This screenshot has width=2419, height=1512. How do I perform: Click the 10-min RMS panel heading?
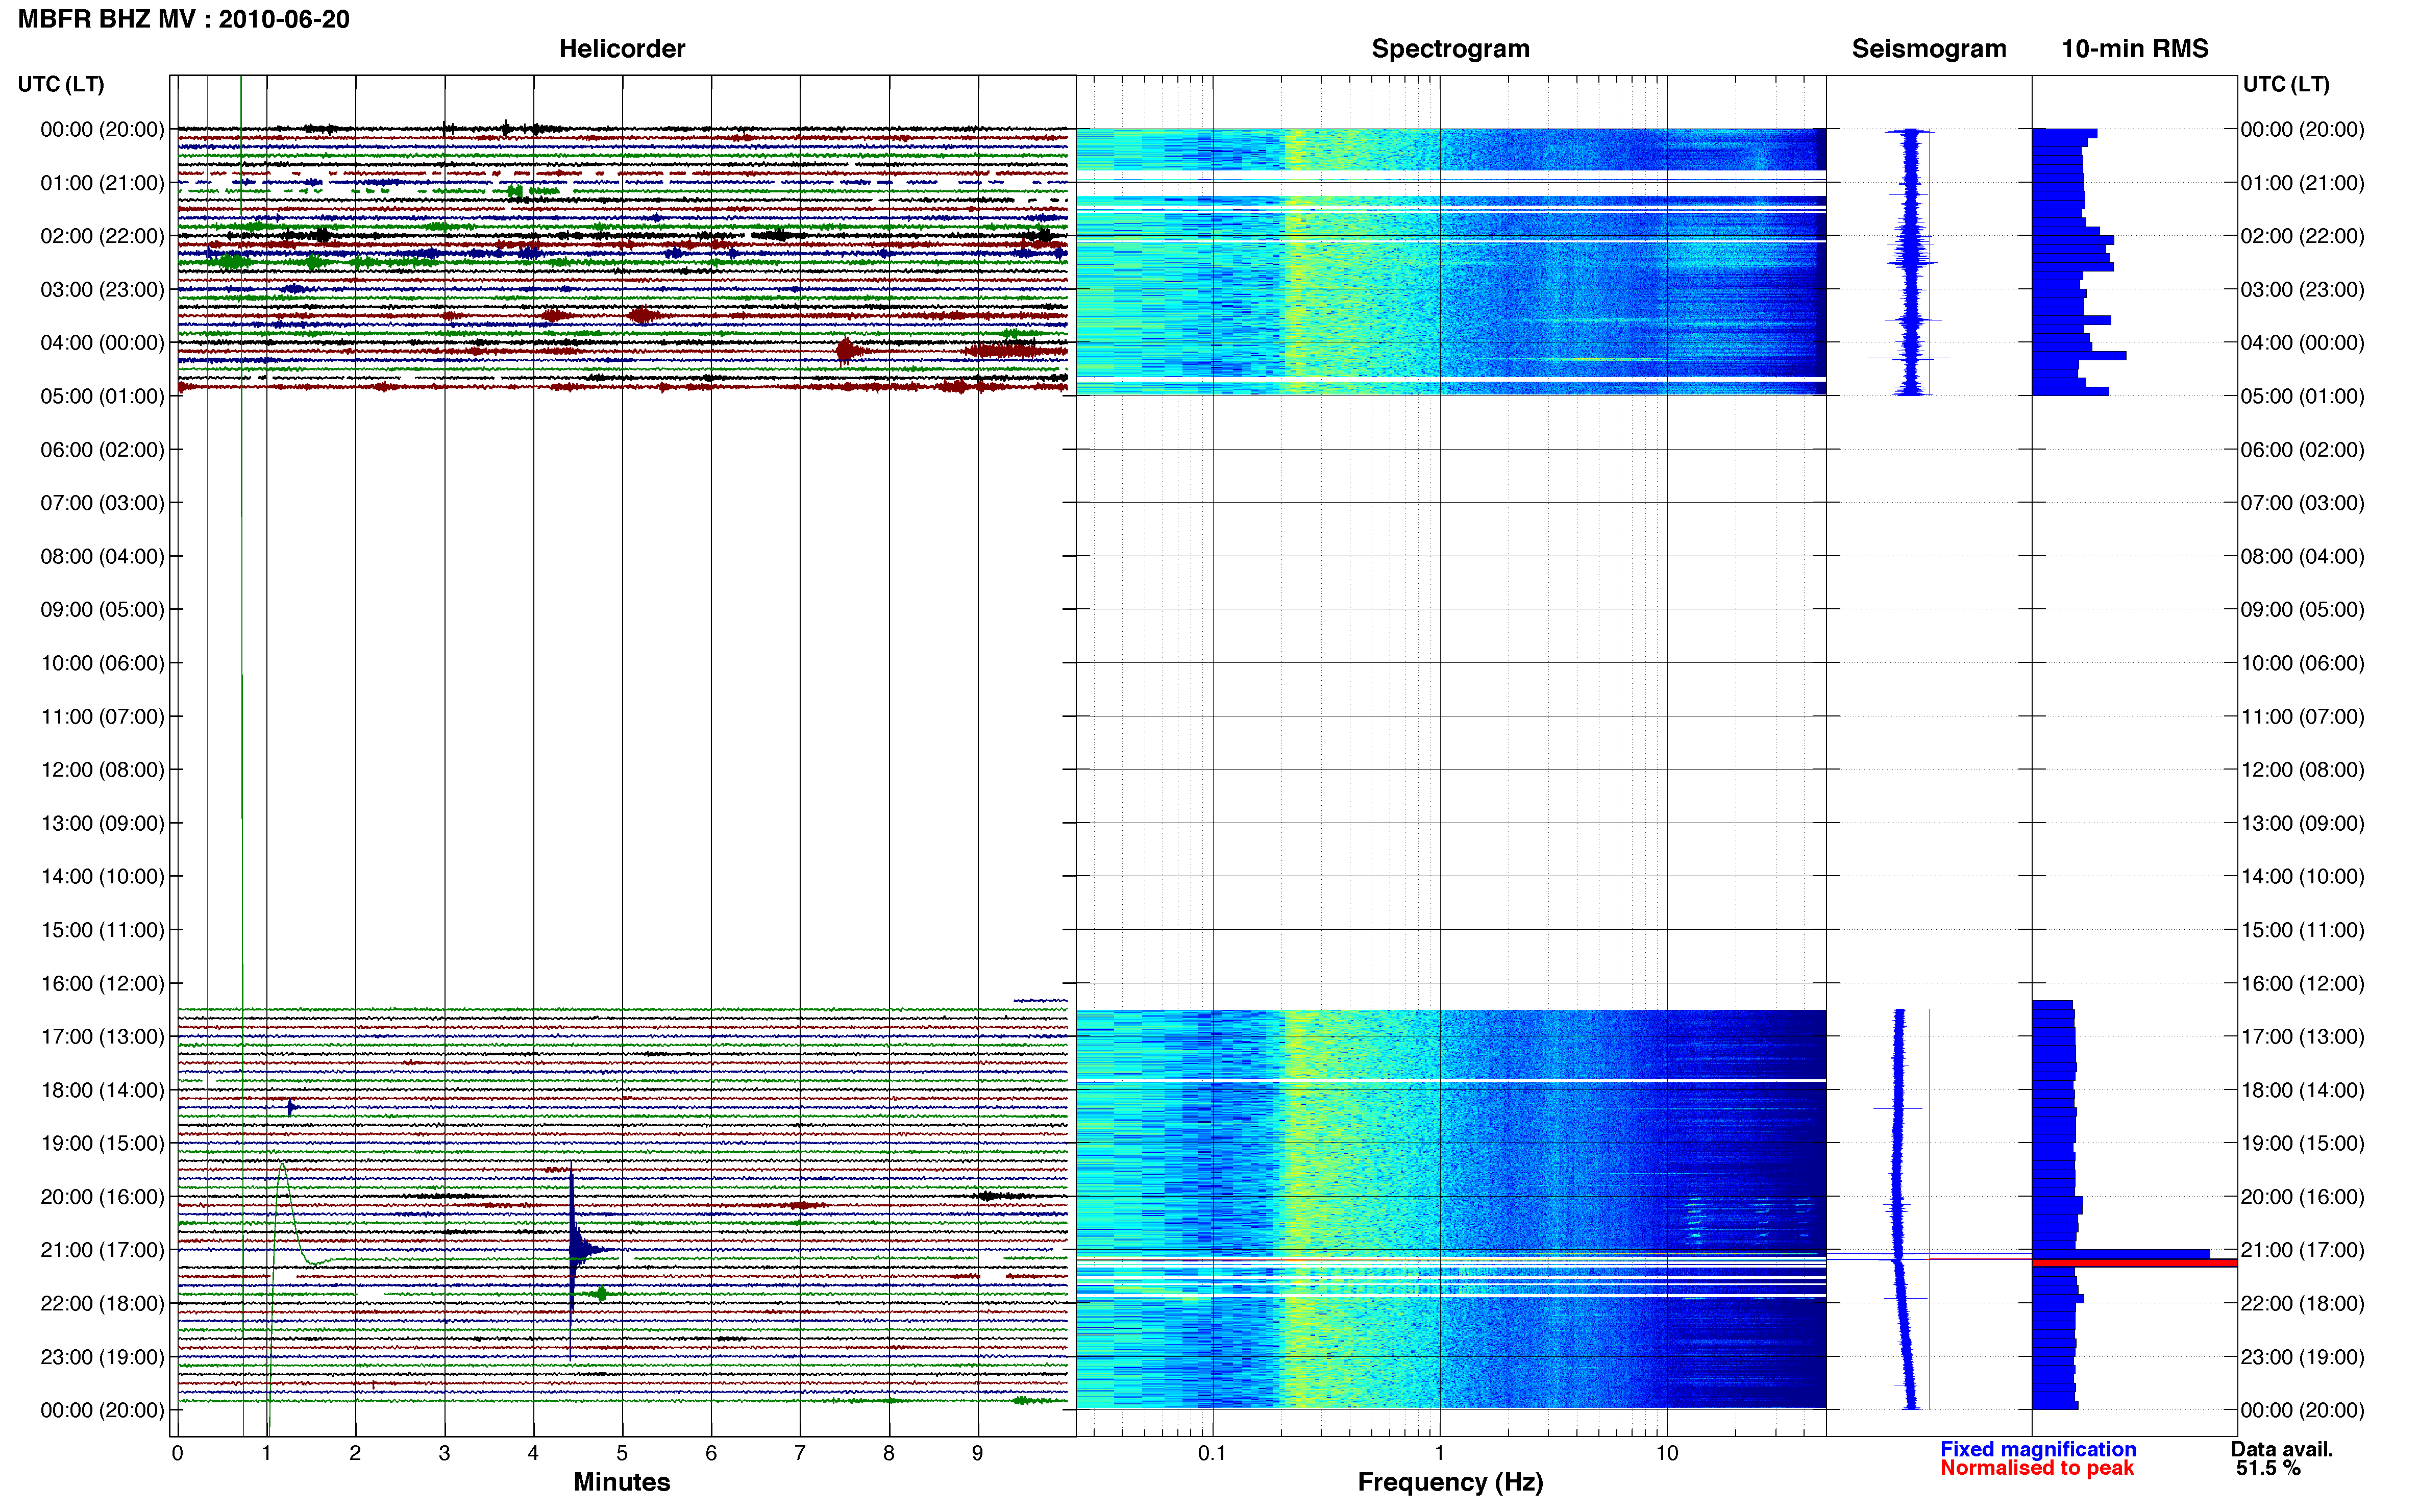2135,49
